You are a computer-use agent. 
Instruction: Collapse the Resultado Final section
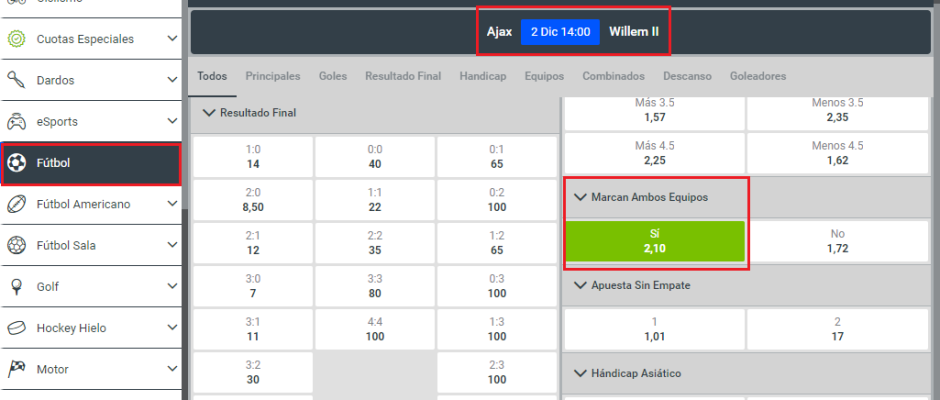point(209,113)
